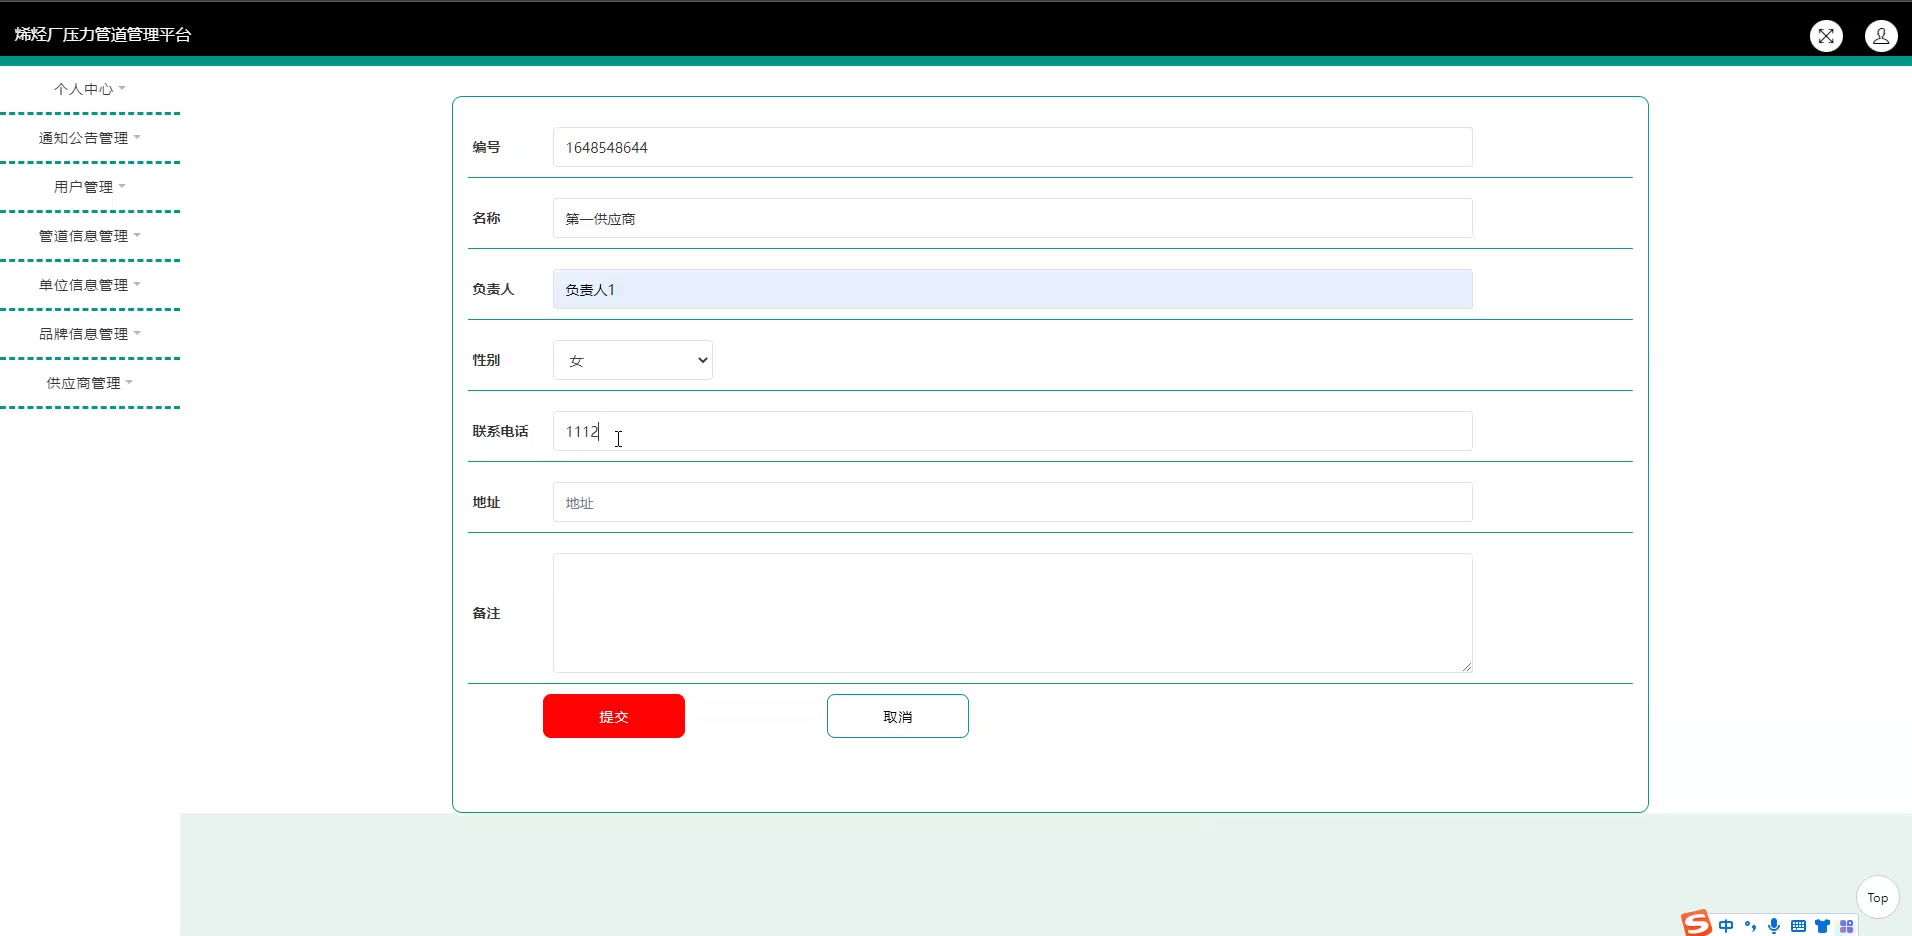This screenshot has width=1912, height=936.
Task: Click the 地址 address input field
Action: (x=1013, y=502)
